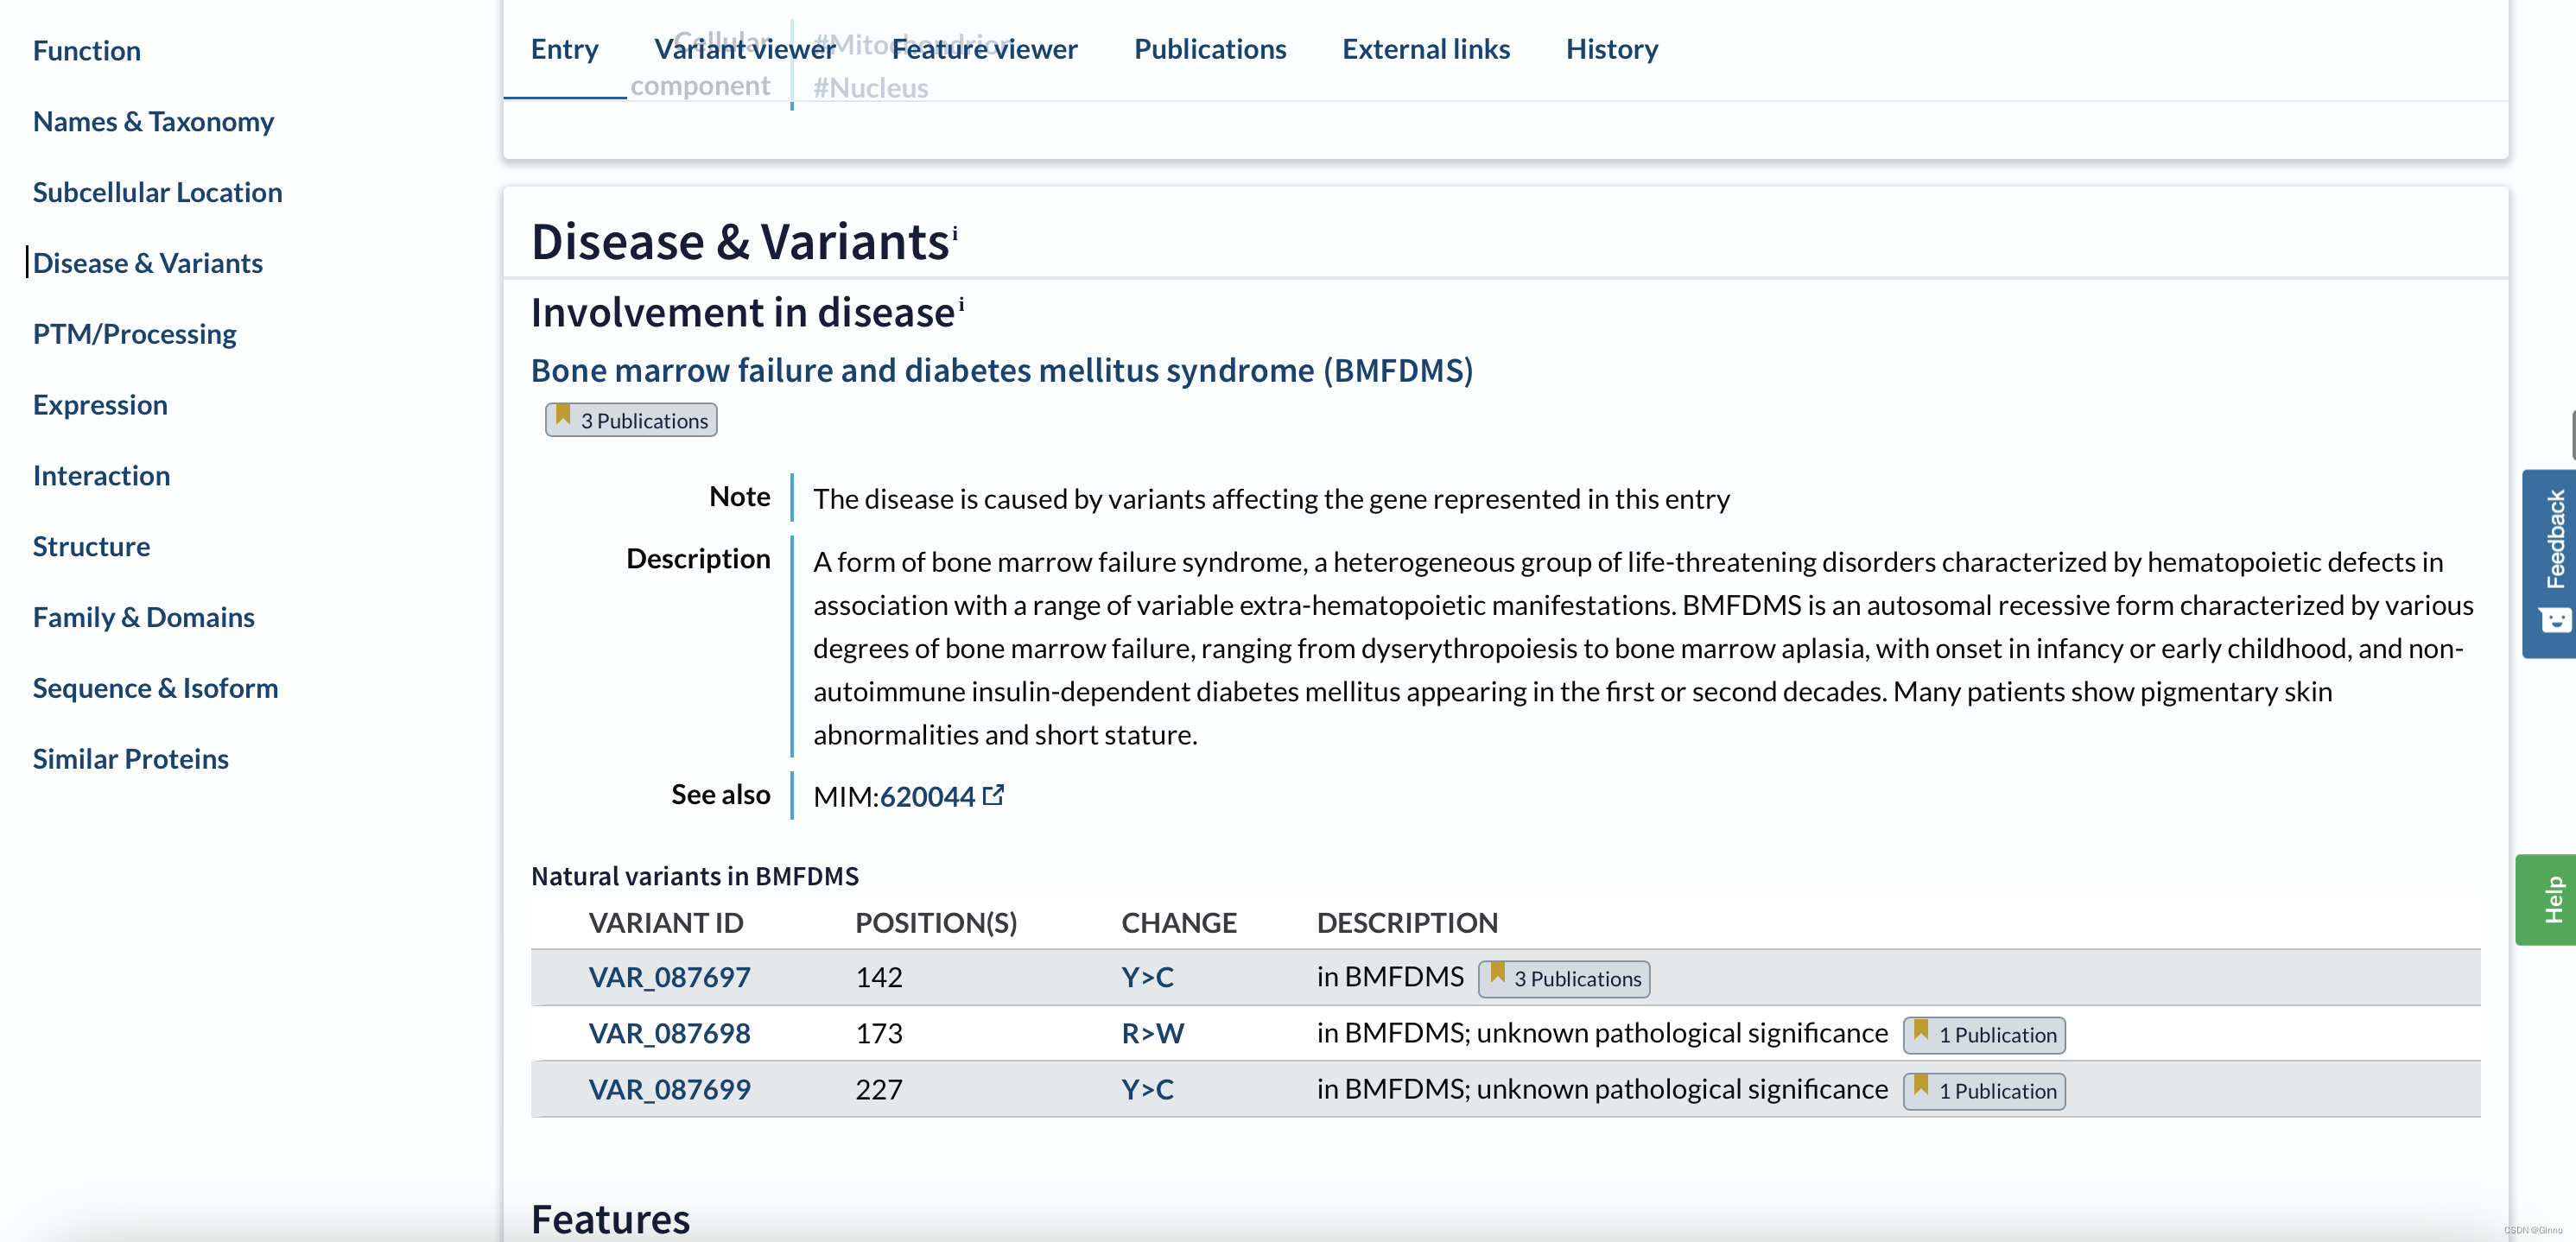Viewport: 2576px width, 1242px height.
Task: Click the Features heading
Action: tap(610, 1219)
